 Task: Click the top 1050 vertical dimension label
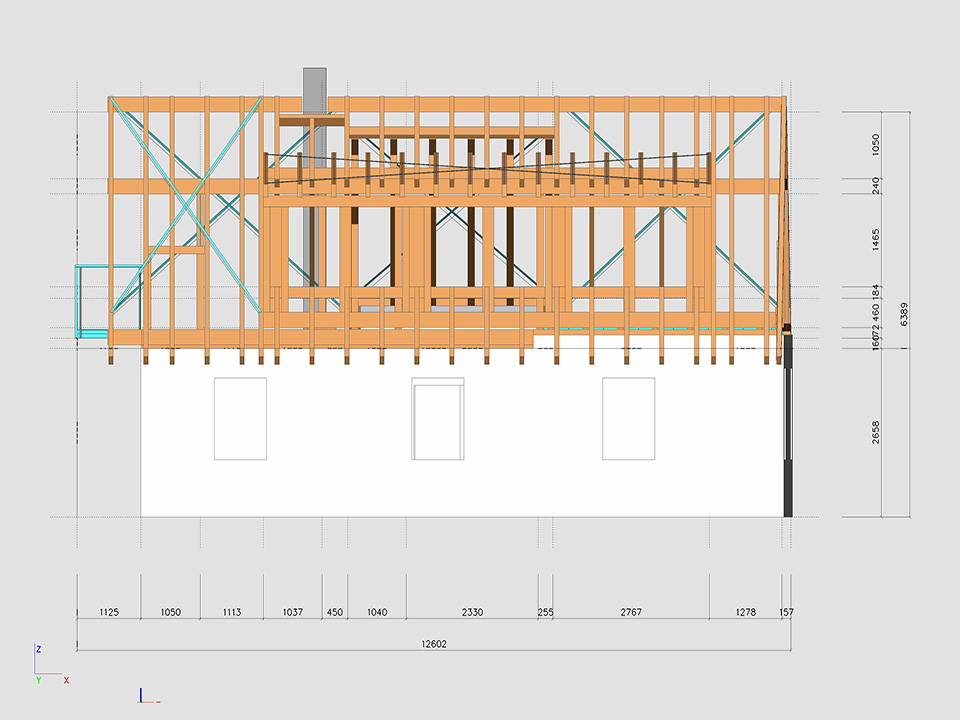876,145
